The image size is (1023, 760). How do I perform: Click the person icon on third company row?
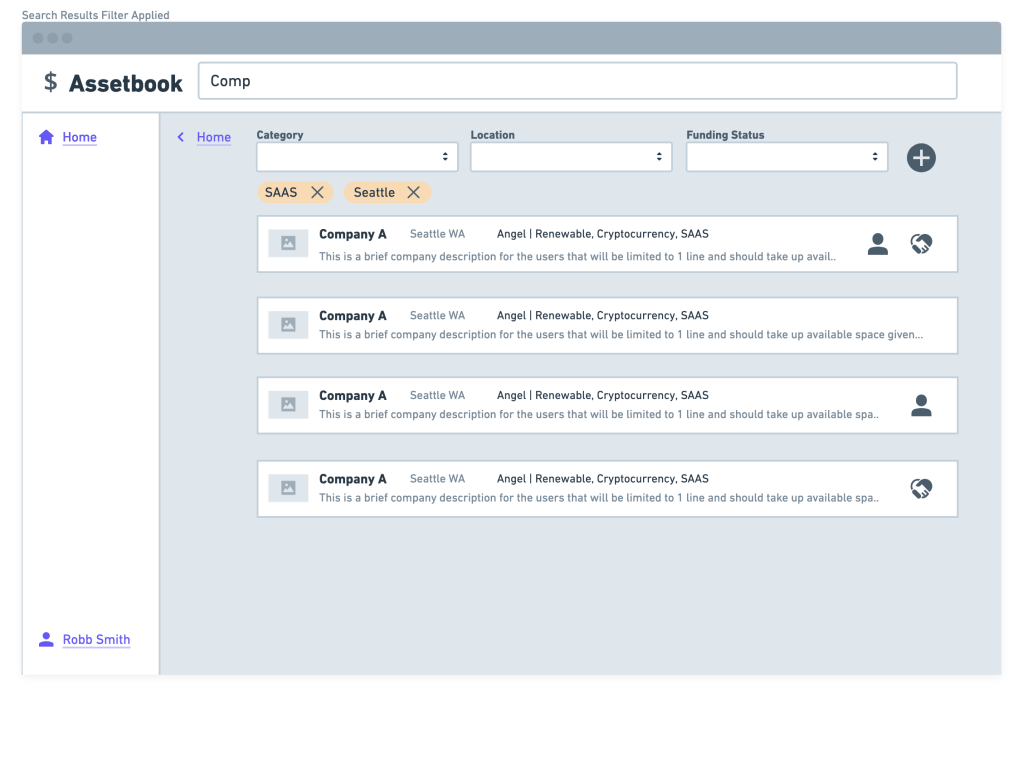tap(921, 405)
